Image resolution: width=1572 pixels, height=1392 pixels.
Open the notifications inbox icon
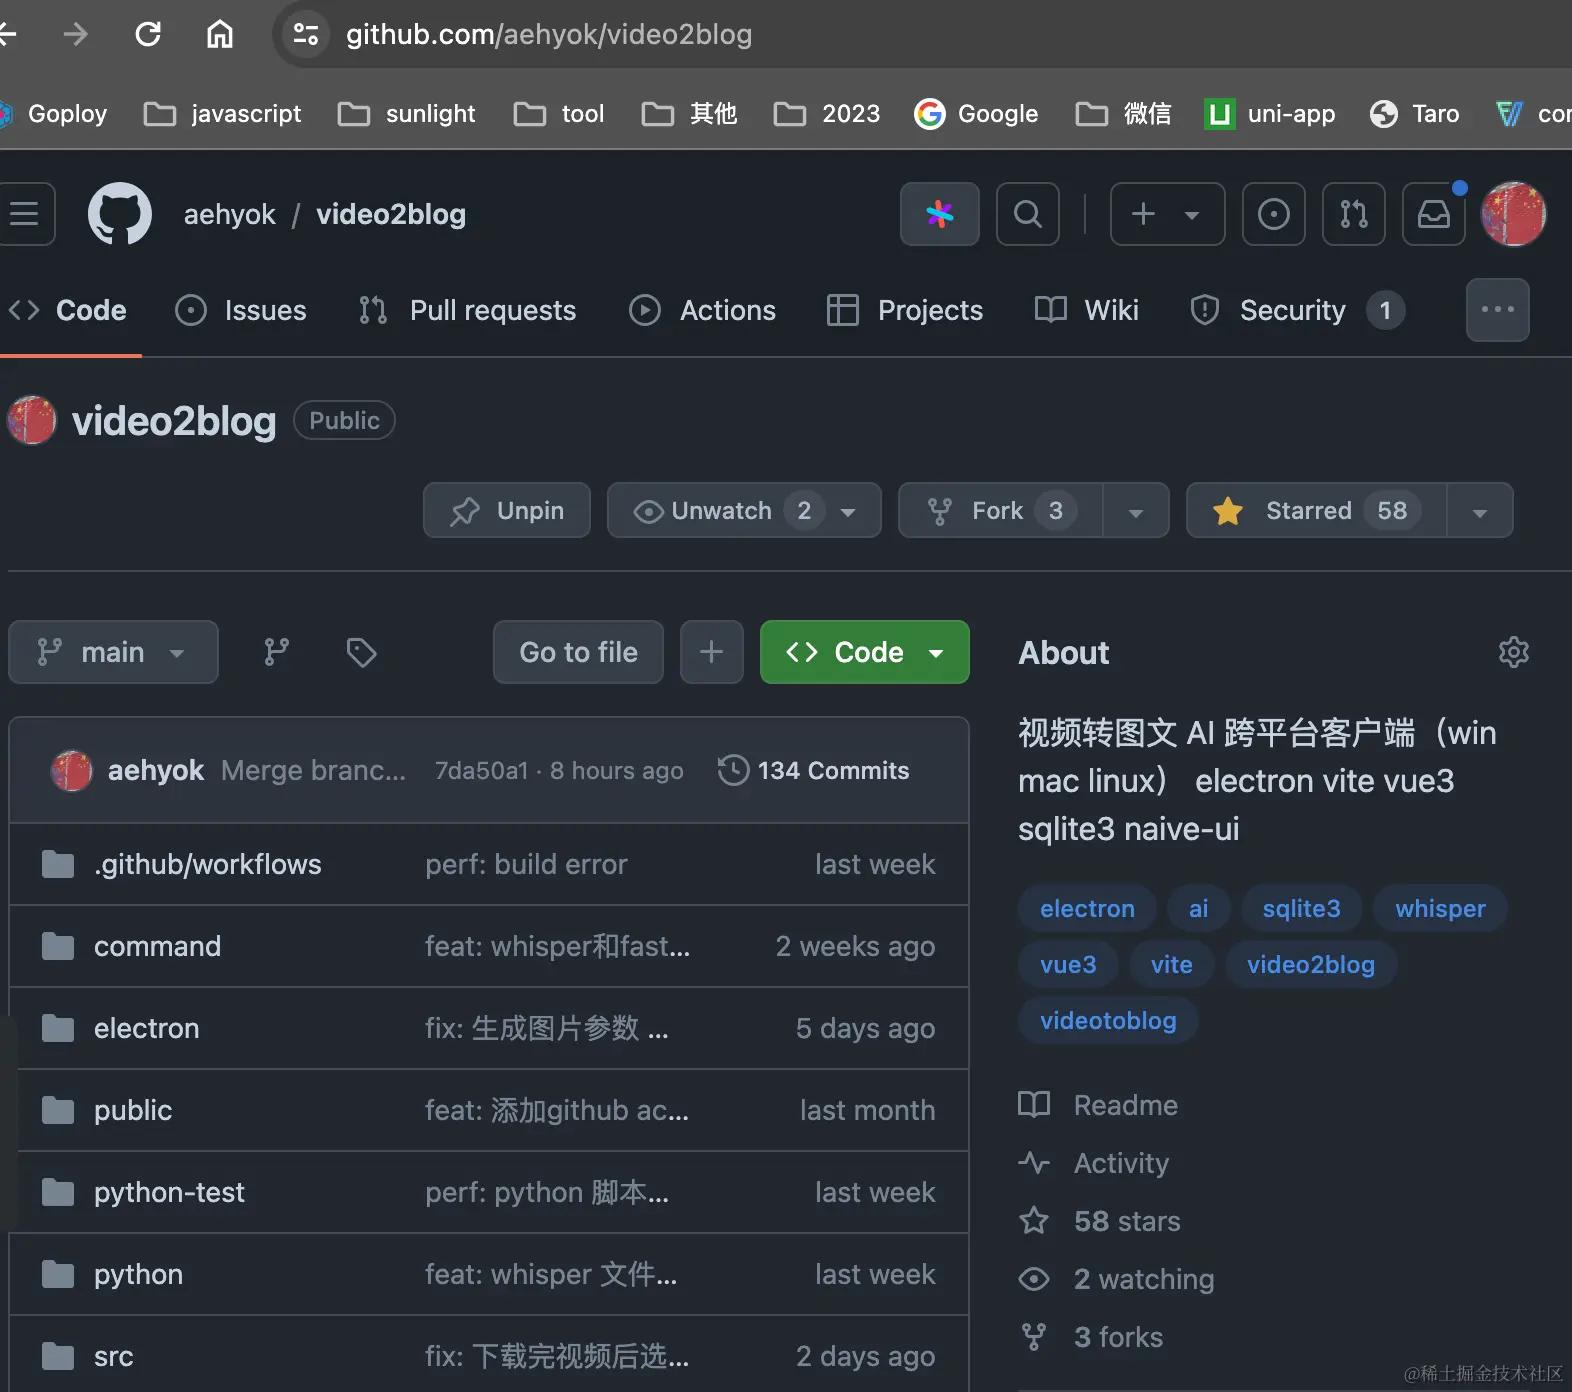[x=1434, y=214]
